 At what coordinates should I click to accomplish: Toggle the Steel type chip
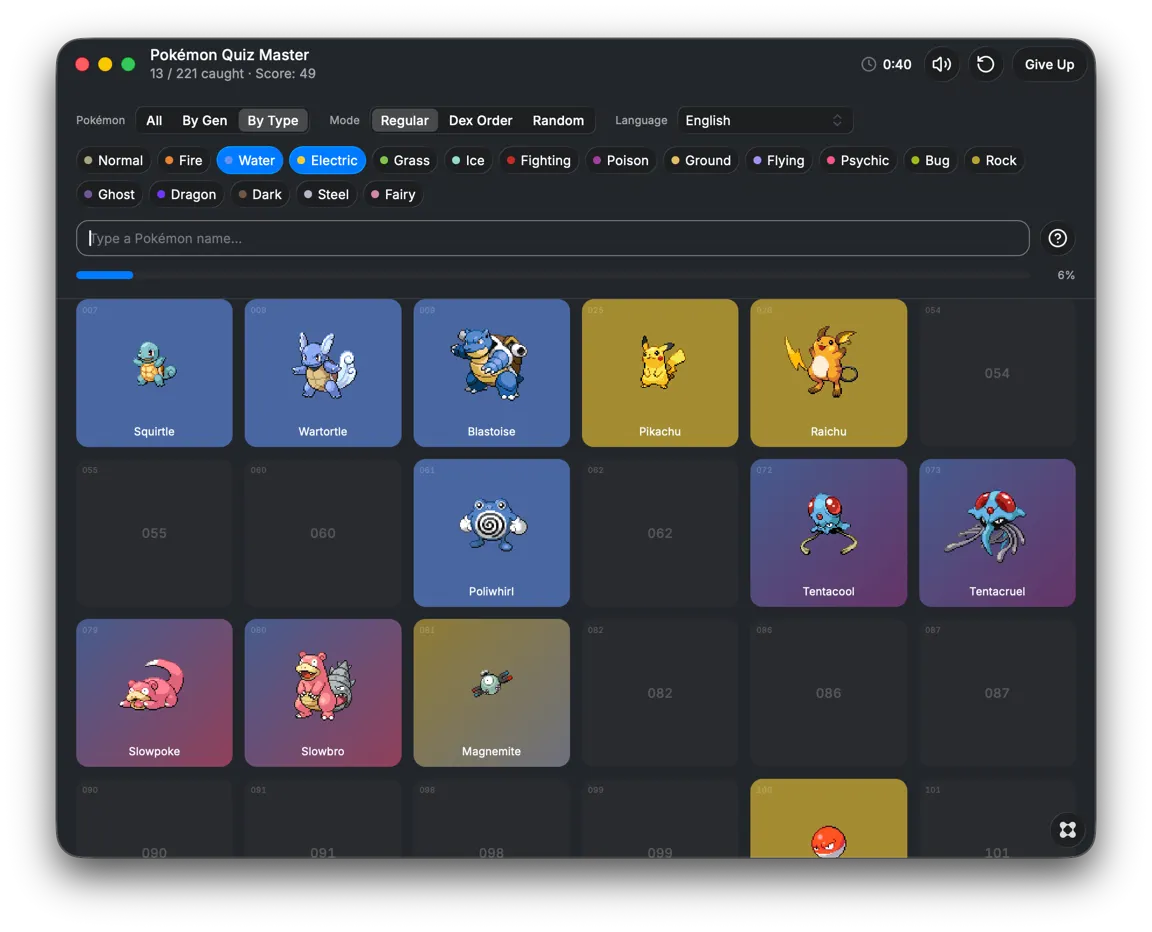[x=326, y=195]
